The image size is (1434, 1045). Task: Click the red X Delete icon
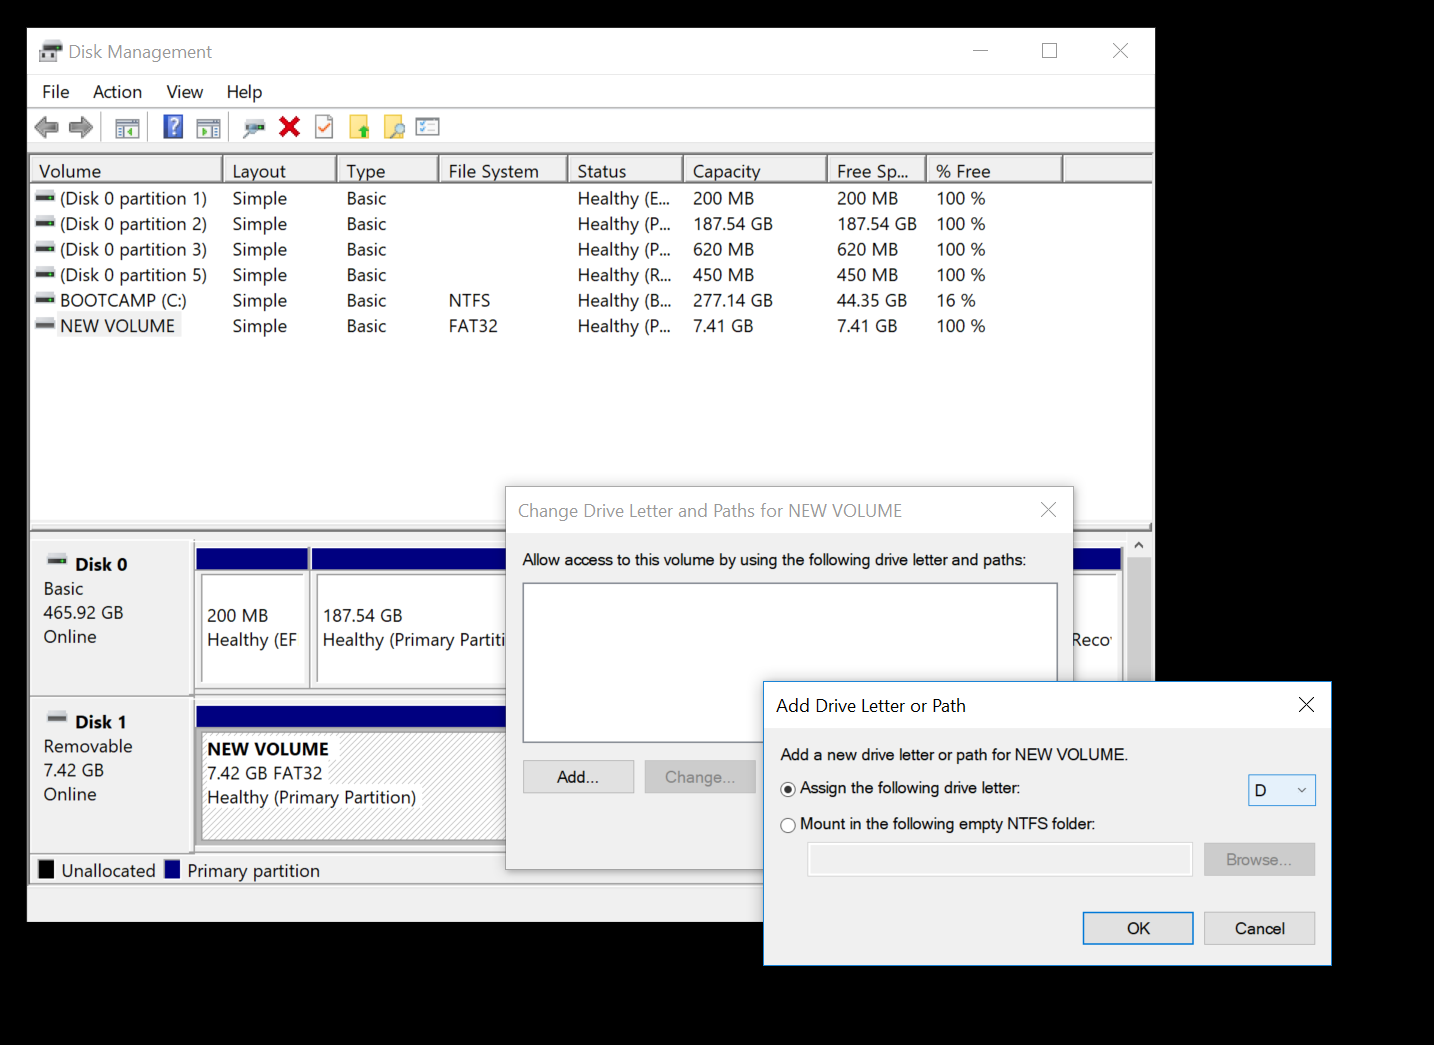point(289,126)
